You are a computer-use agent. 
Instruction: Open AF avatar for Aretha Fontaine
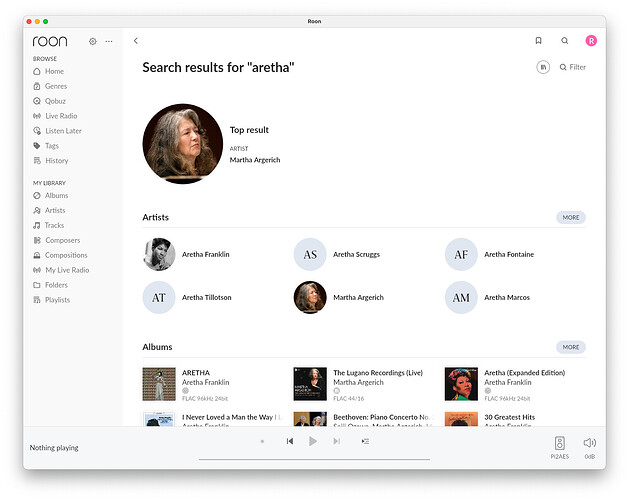coord(461,254)
